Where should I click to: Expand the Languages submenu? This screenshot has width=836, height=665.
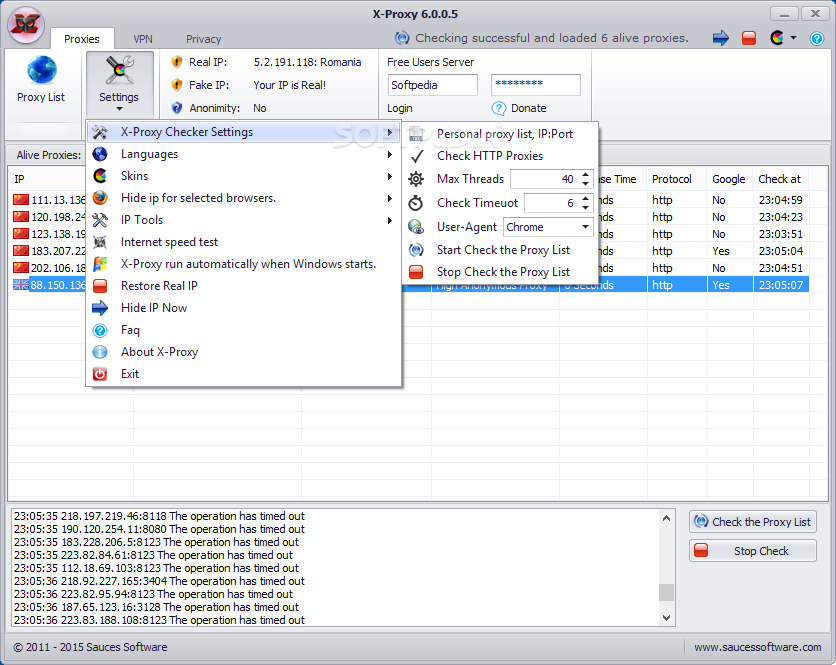pos(390,154)
